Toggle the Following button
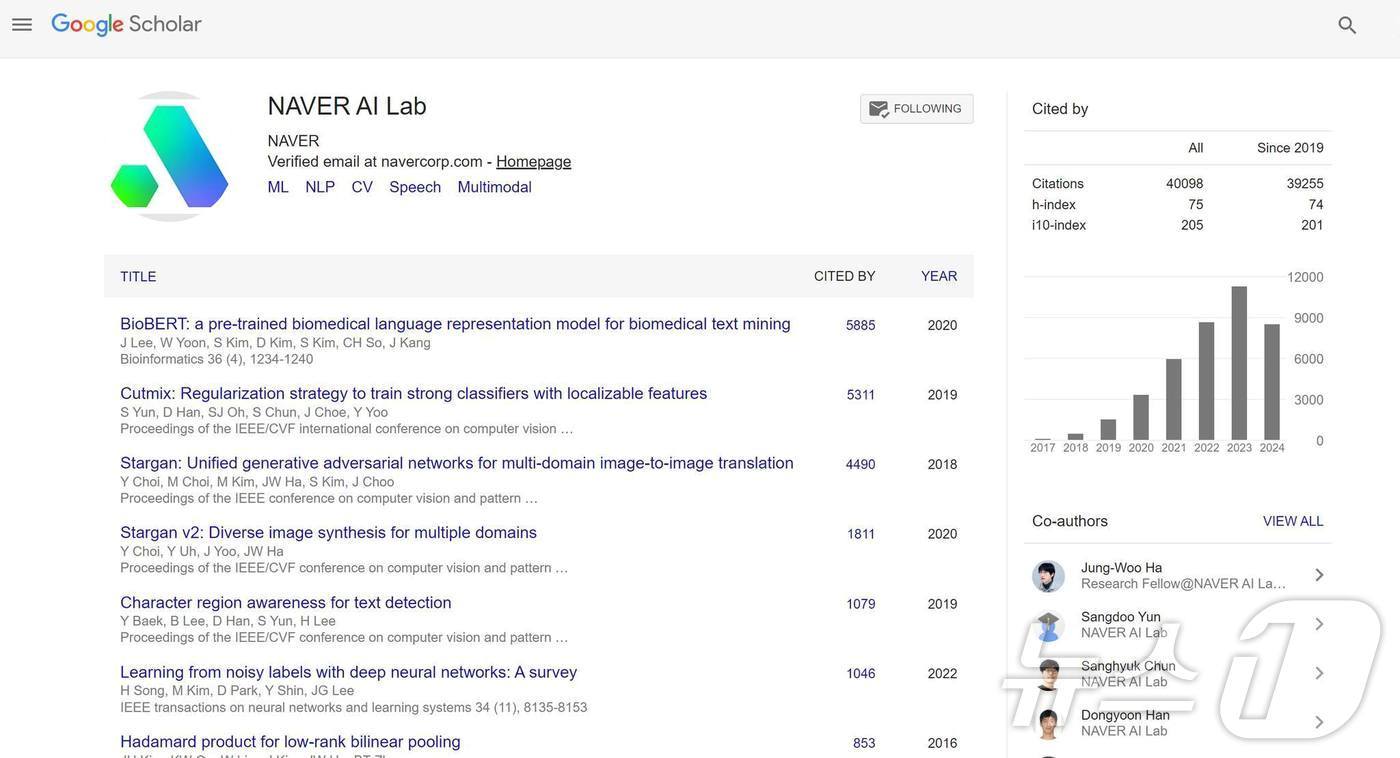This screenshot has width=1400, height=758. coord(916,109)
